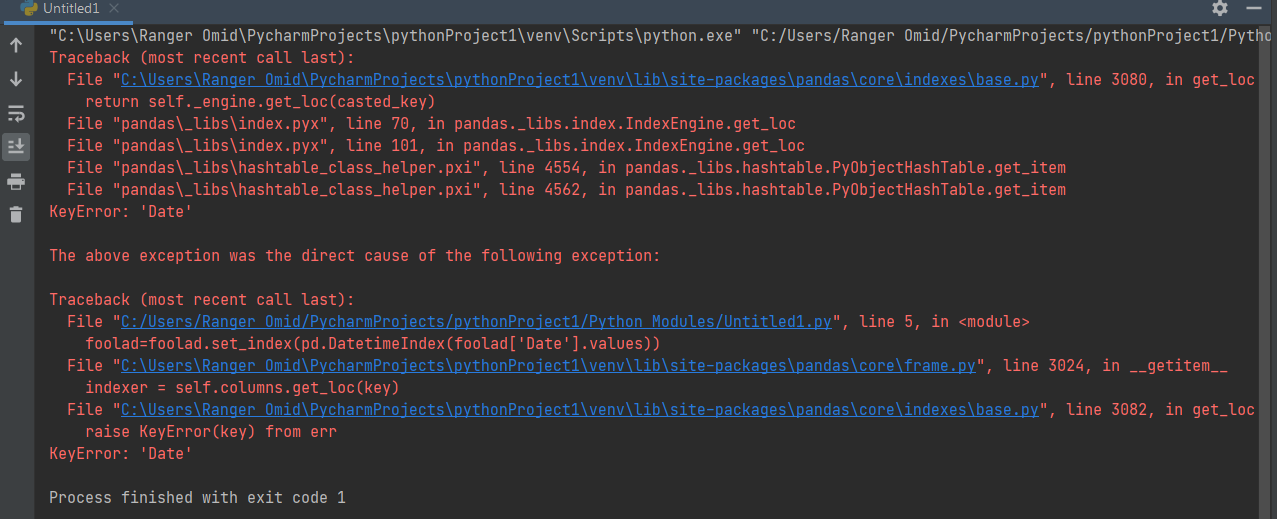This screenshot has width=1277, height=519.
Task: Open base.py link at line 3082
Action: (579, 410)
